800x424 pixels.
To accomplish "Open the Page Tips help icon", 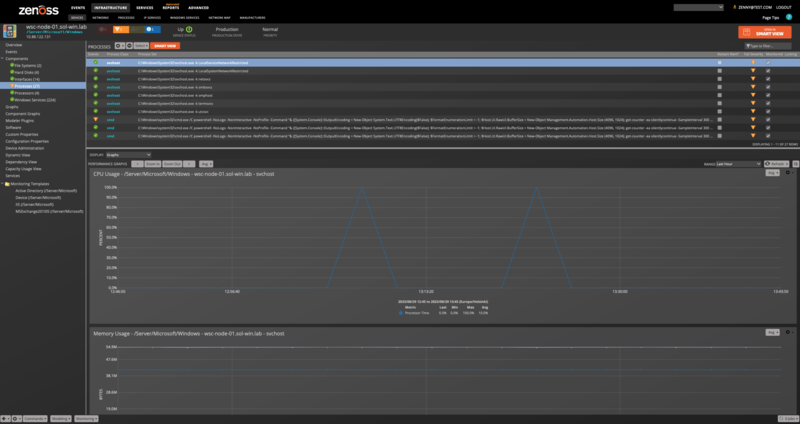I will 789,17.
